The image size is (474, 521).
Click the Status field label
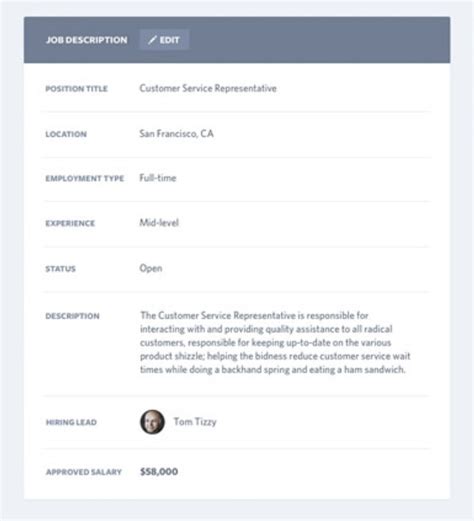pos(60,269)
